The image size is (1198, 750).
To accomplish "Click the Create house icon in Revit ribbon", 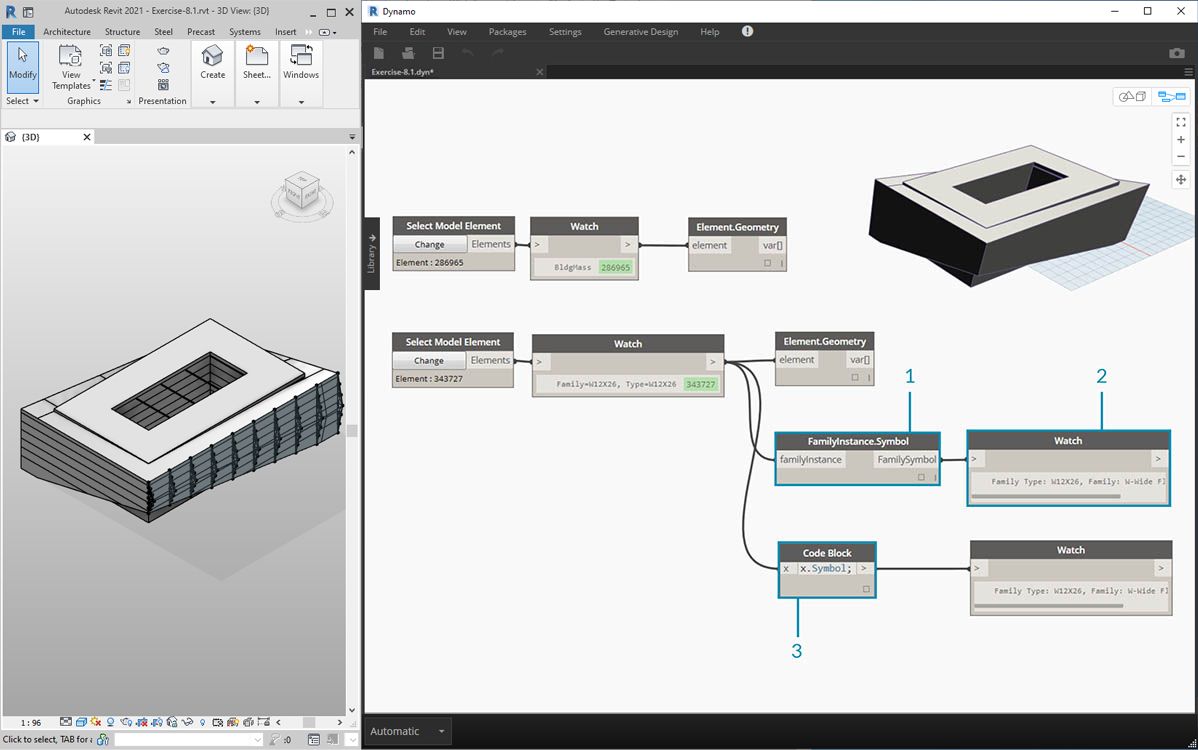I will (212, 56).
